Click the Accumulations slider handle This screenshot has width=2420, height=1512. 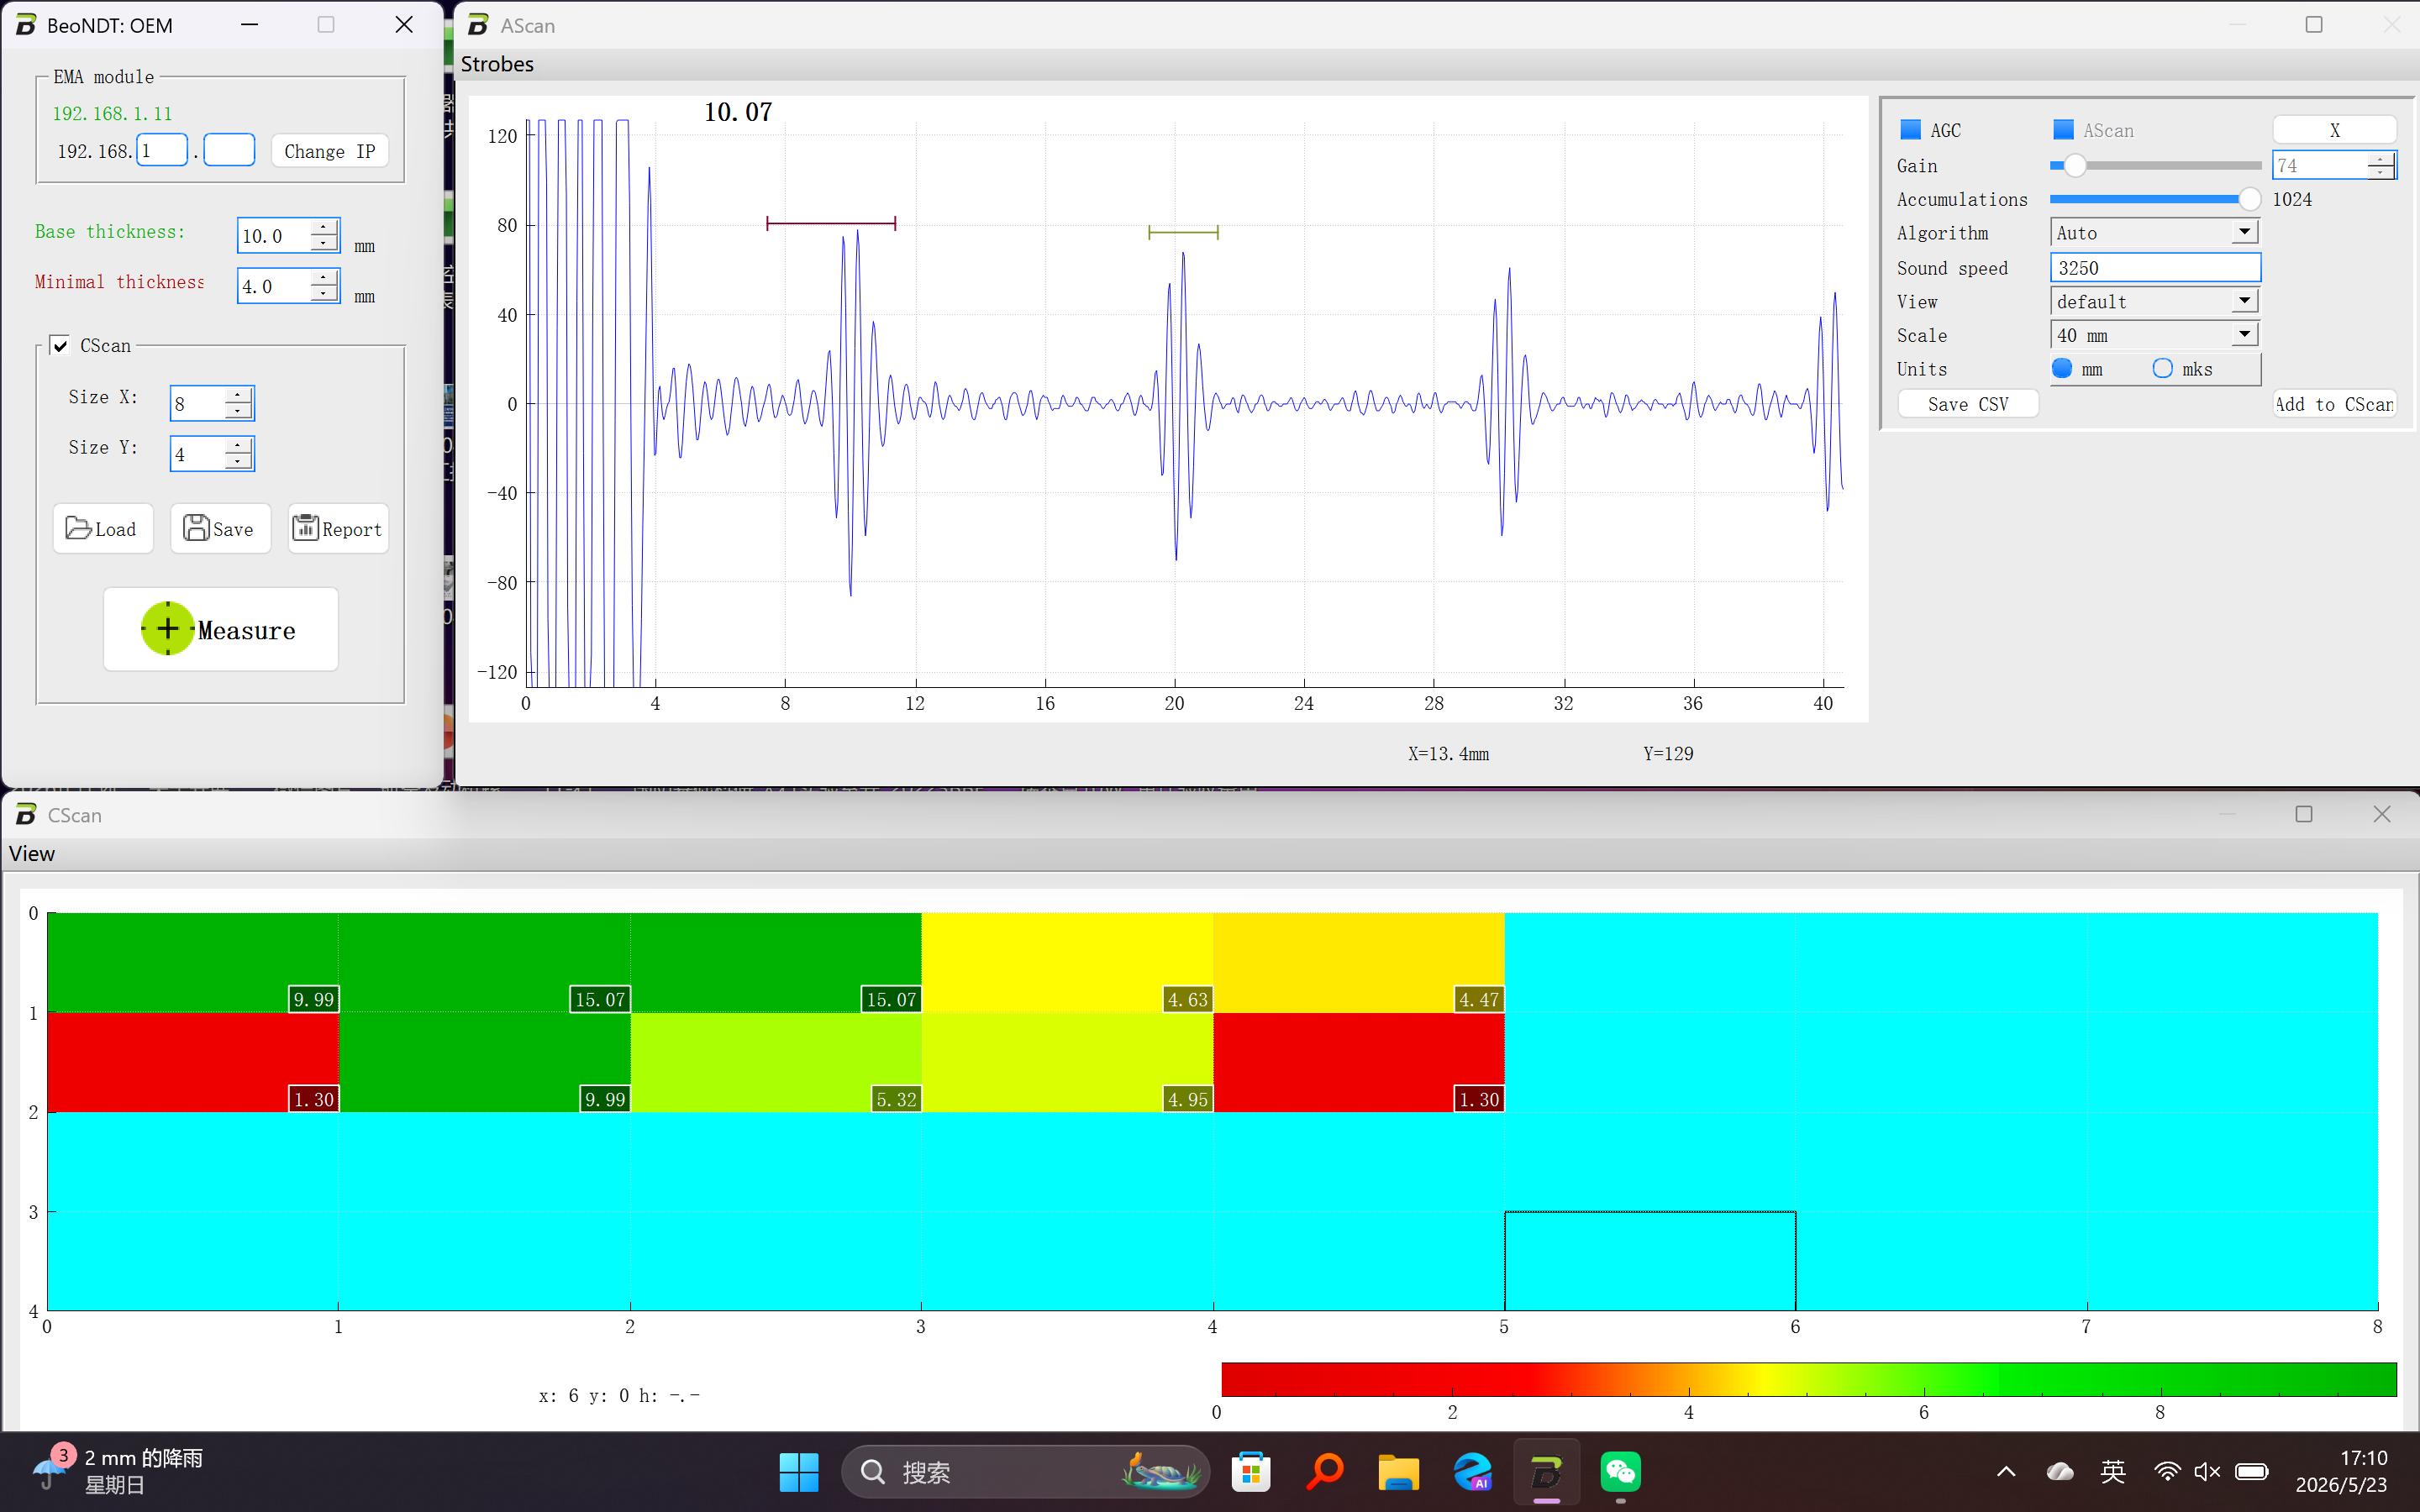(2249, 199)
